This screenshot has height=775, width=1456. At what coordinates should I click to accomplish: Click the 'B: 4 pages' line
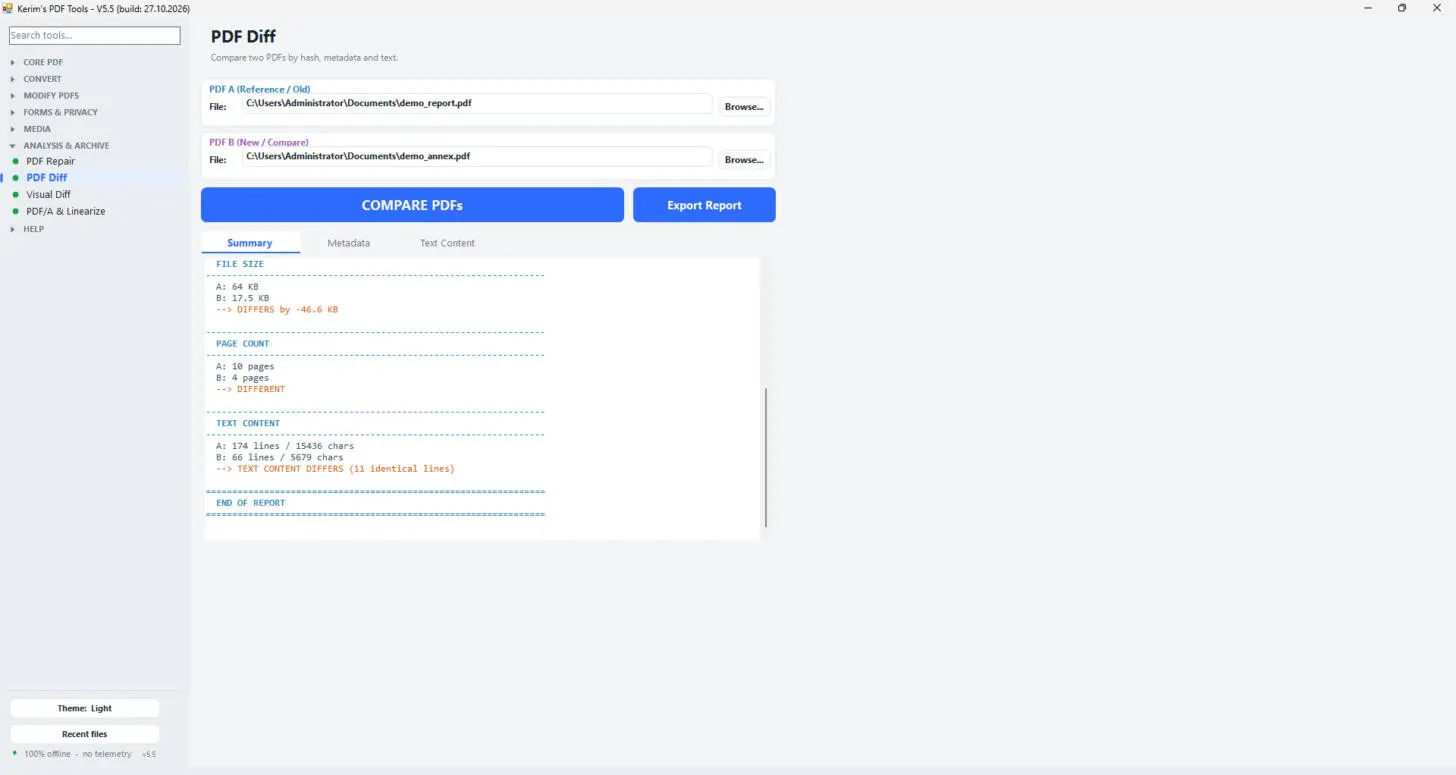tap(242, 378)
